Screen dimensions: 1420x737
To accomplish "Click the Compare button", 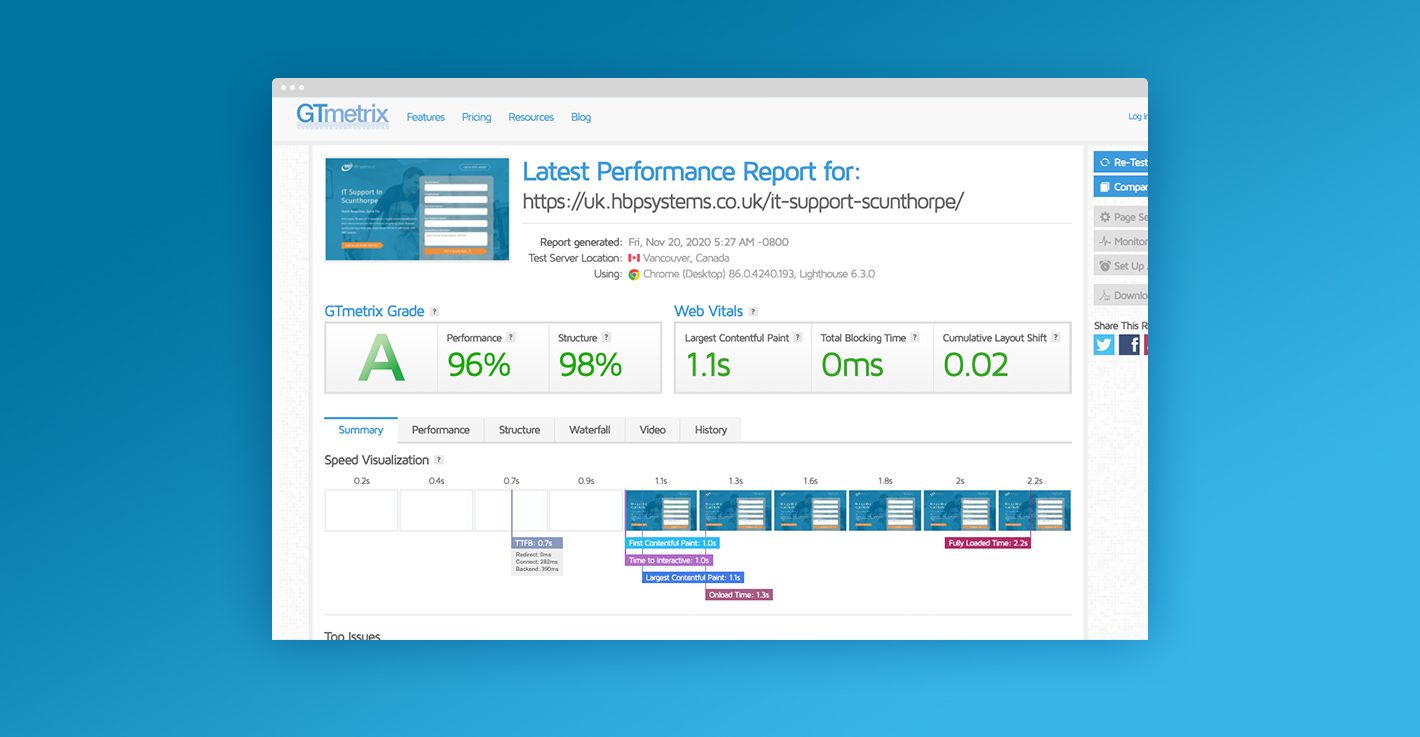I will [x=1121, y=187].
